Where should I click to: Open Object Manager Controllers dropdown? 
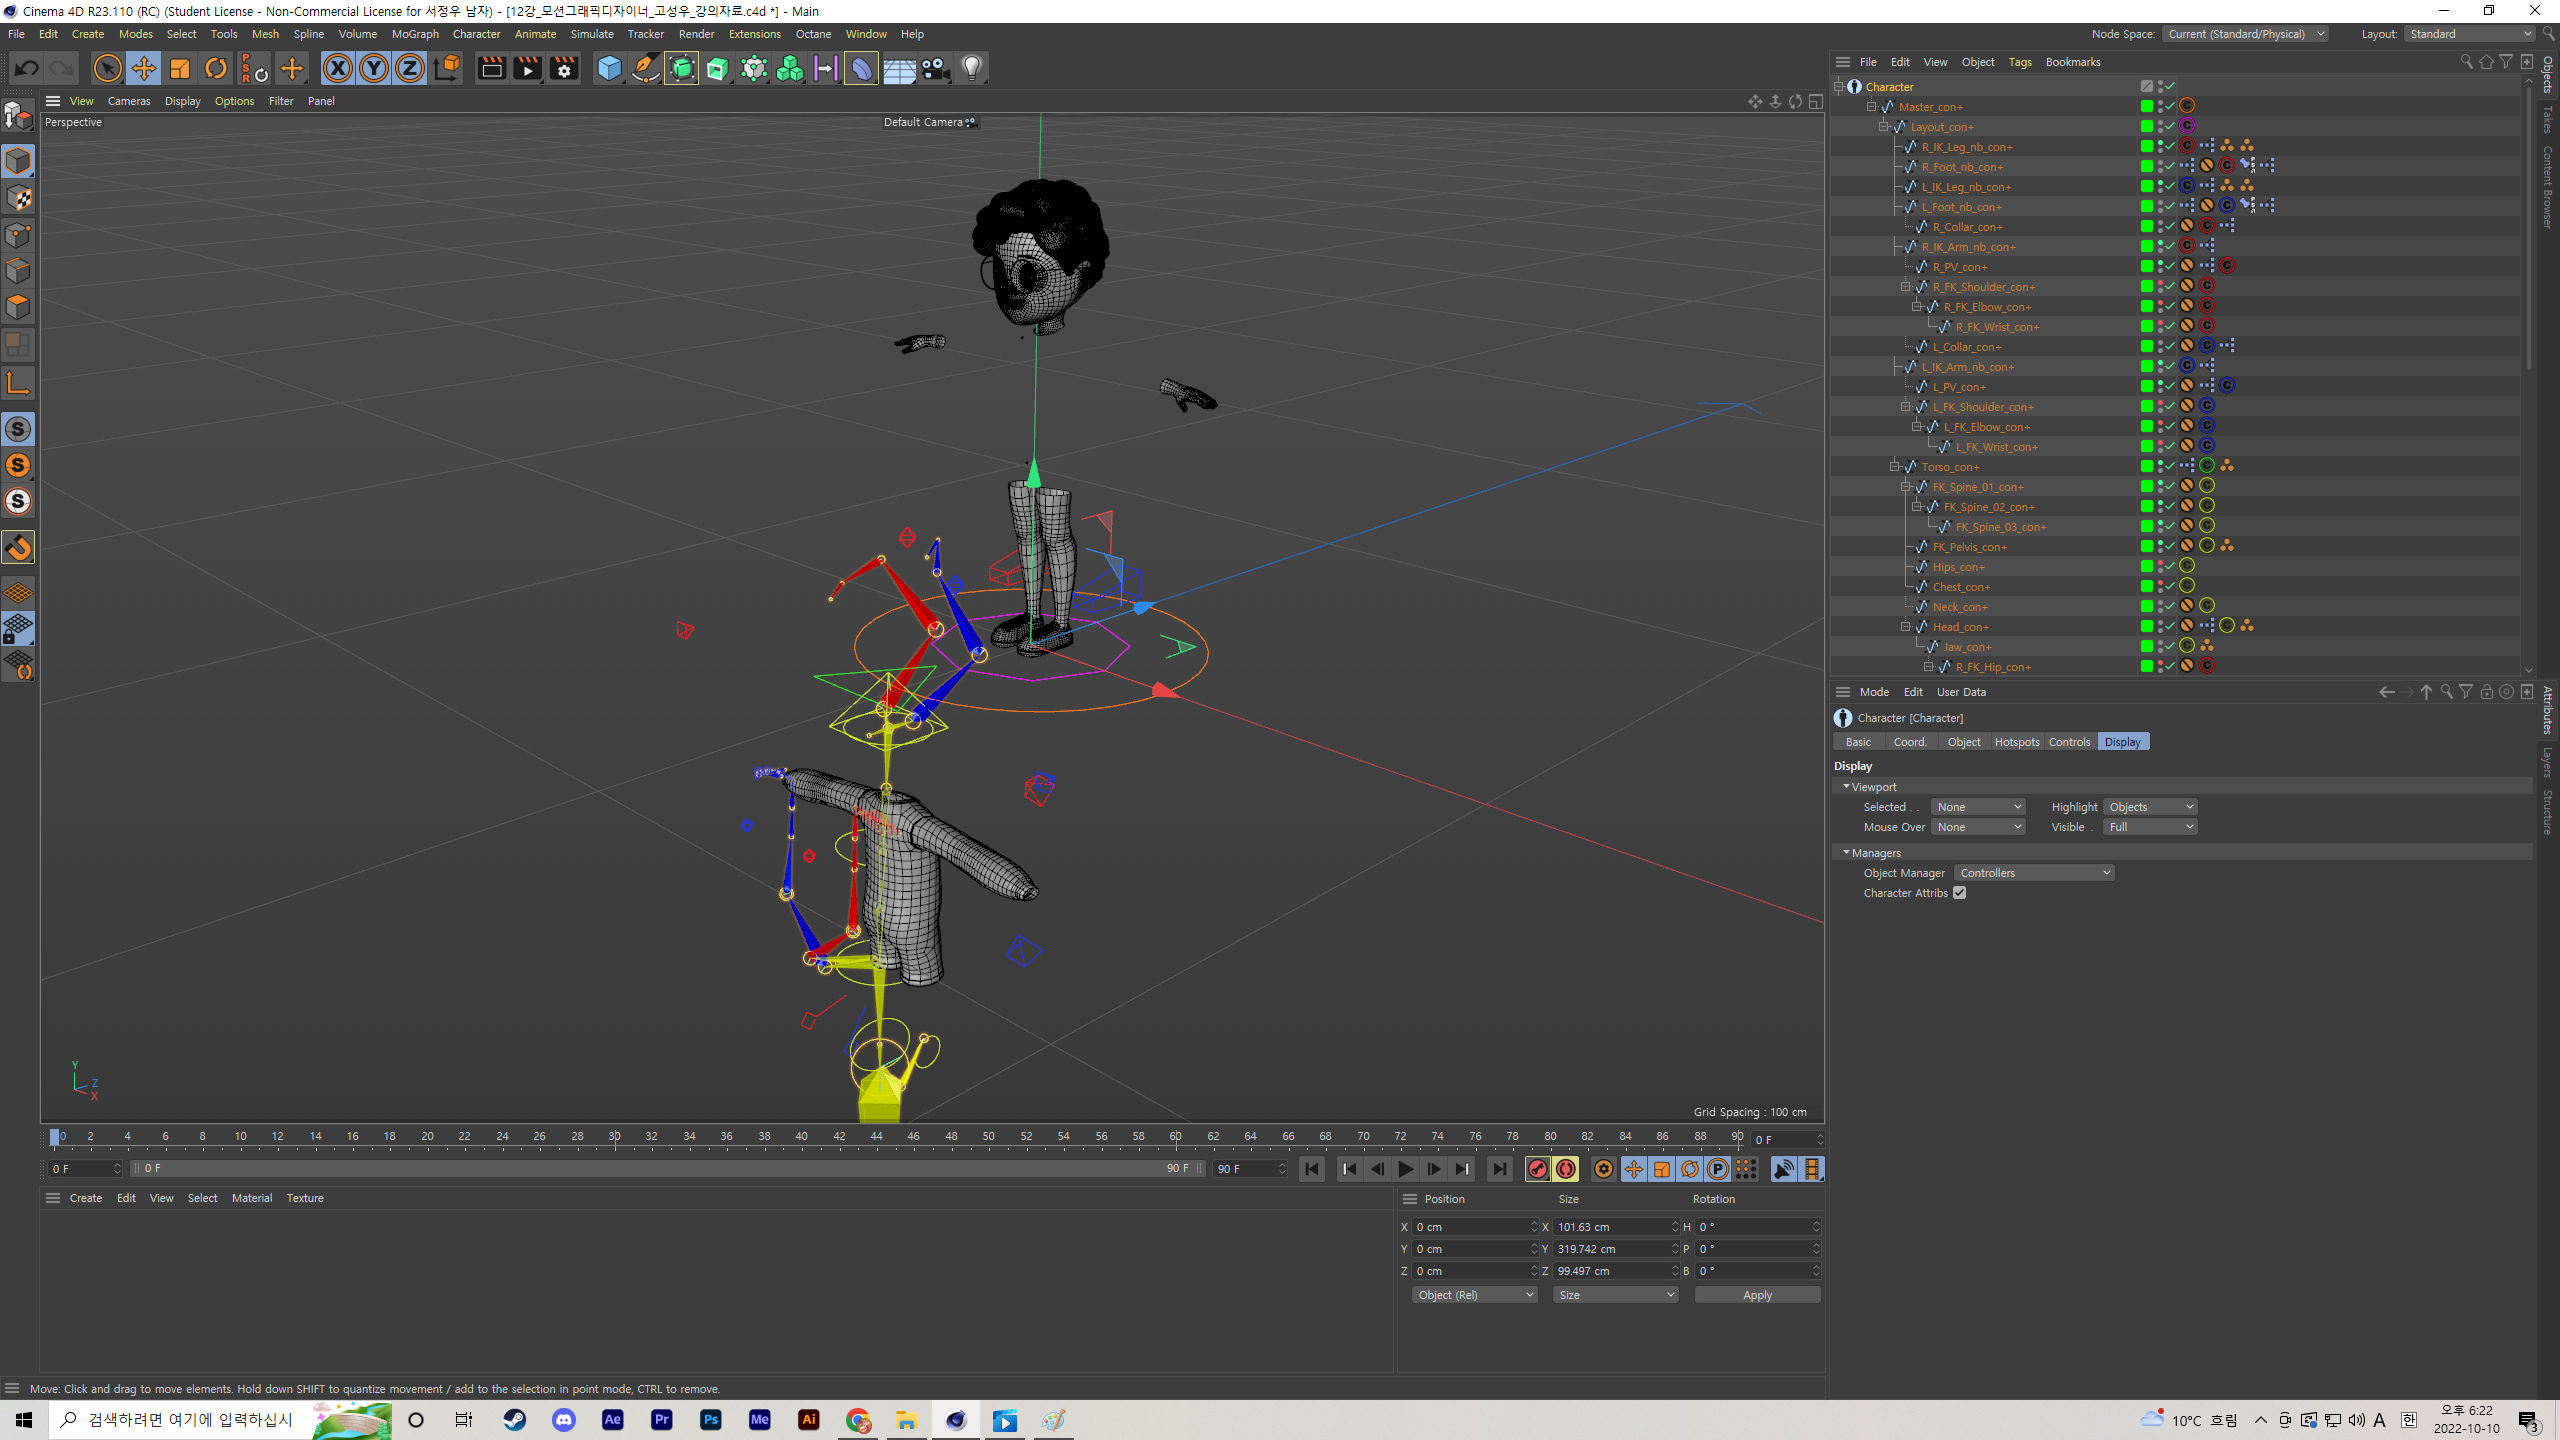pos(2034,873)
